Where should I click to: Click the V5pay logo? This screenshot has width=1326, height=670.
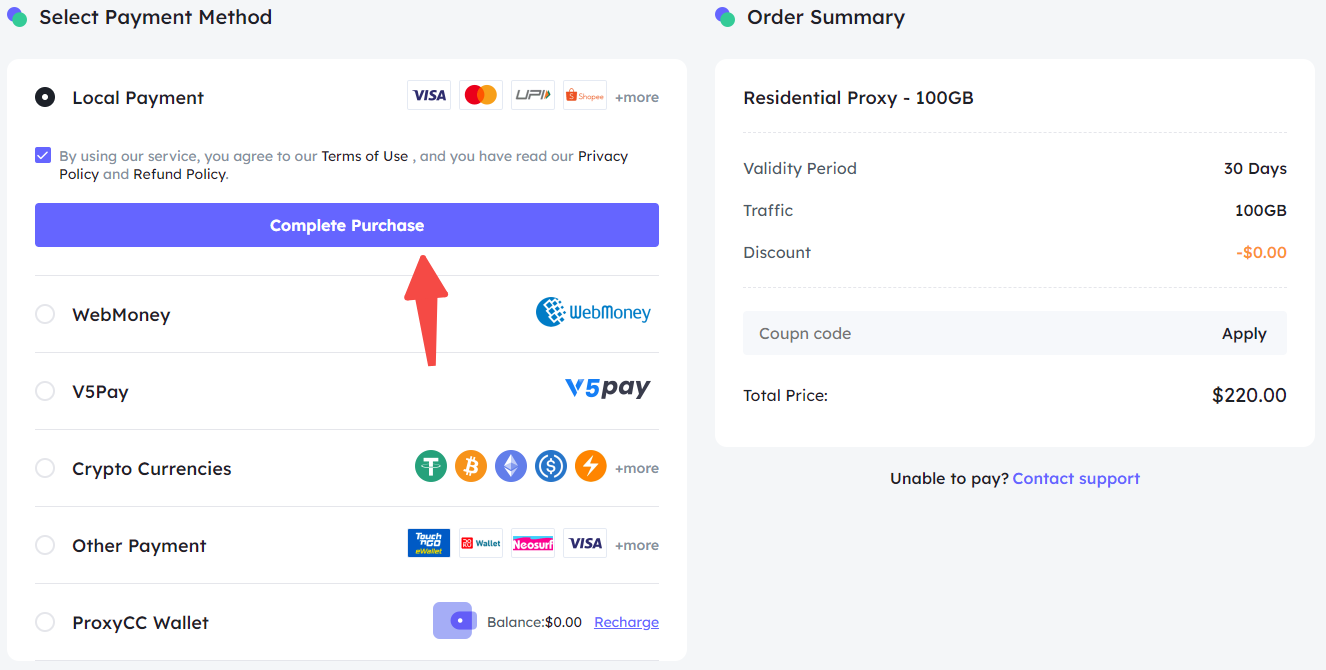pyautogui.click(x=608, y=388)
